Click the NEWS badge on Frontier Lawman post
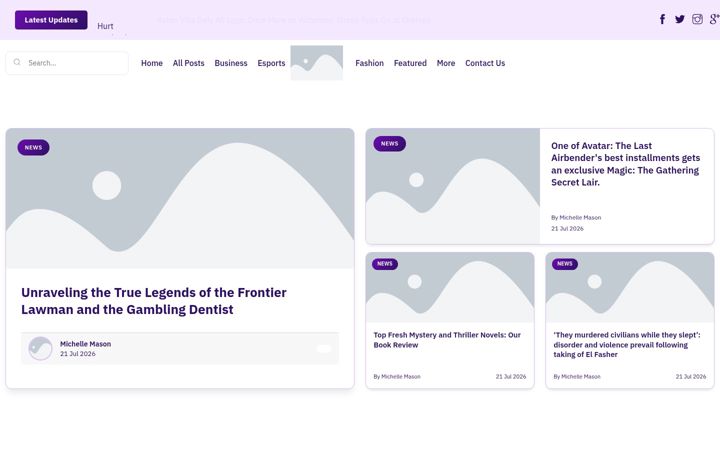This screenshot has height=450, width=720. [x=34, y=147]
